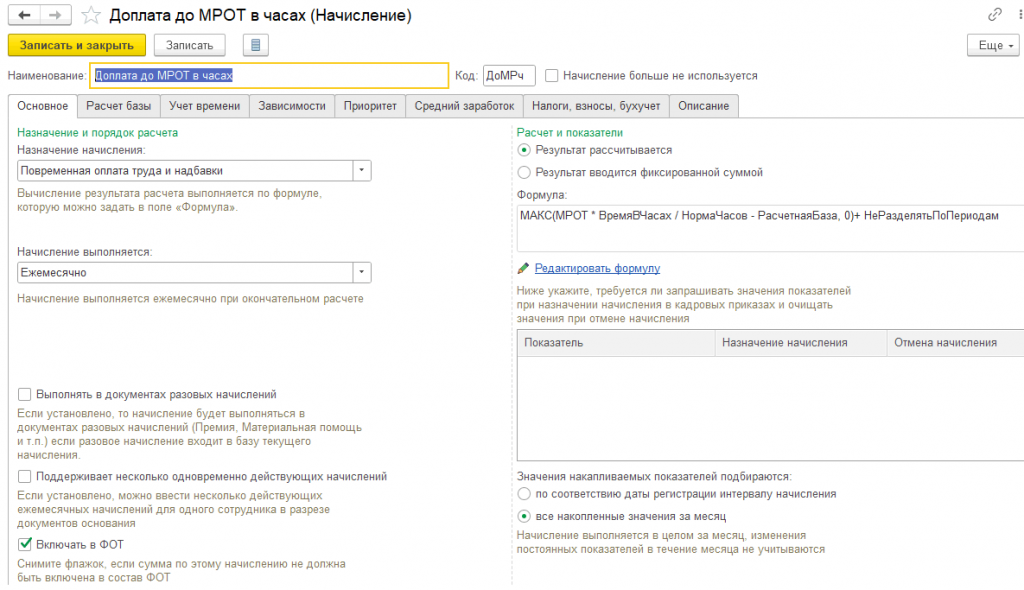This screenshot has width=1024, height=590.
Task: Add to favorites with the star icon
Action: point(91,15)
